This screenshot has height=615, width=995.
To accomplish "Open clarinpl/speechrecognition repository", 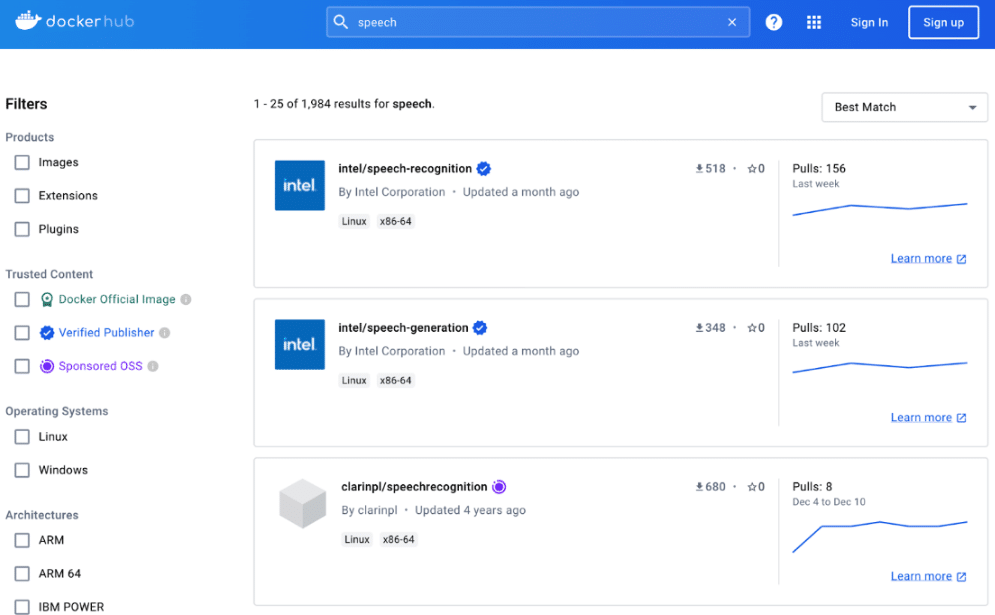I will (x=414, y=487).
